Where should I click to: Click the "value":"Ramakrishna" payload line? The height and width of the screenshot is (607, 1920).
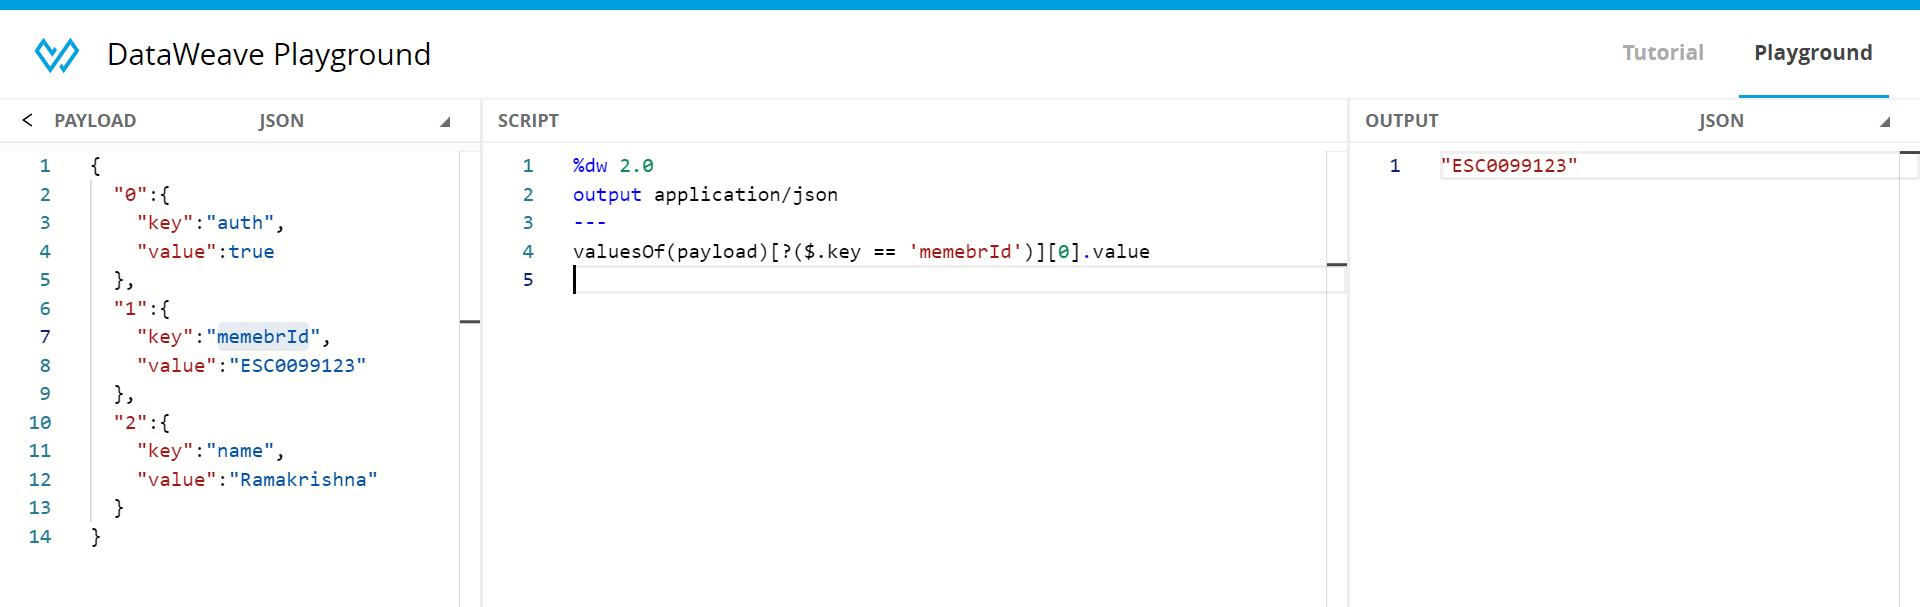[257, 480]
